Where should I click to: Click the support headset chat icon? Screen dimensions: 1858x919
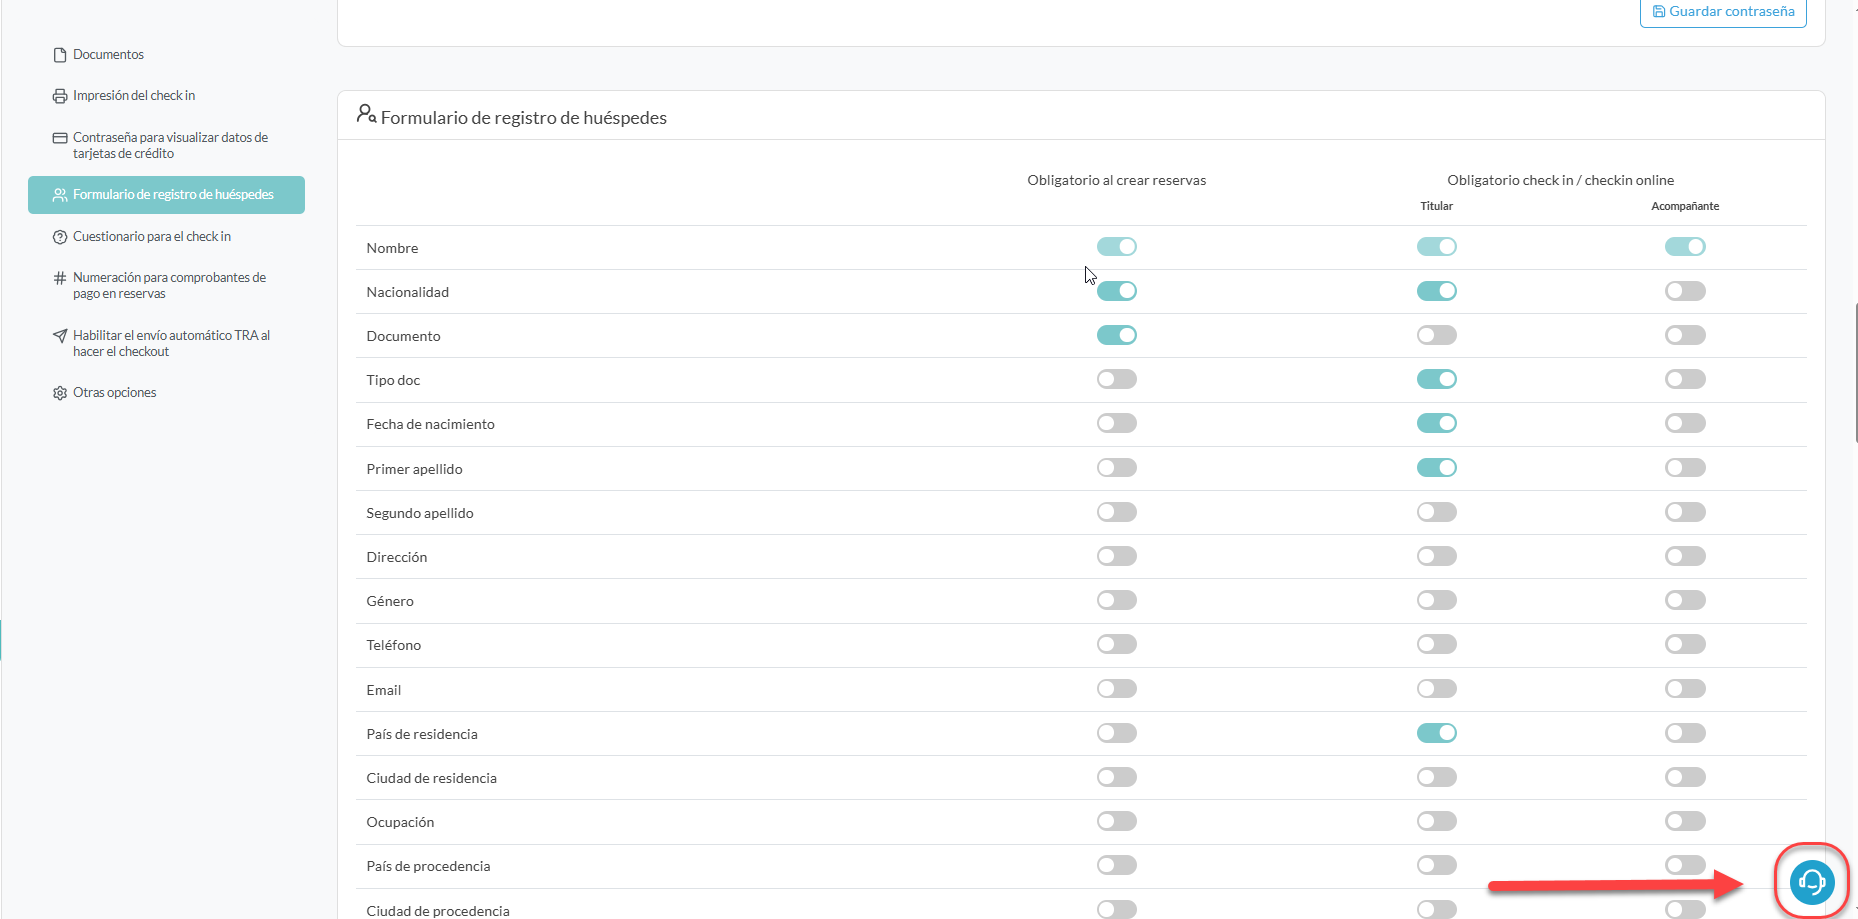tap(1811, 881)
